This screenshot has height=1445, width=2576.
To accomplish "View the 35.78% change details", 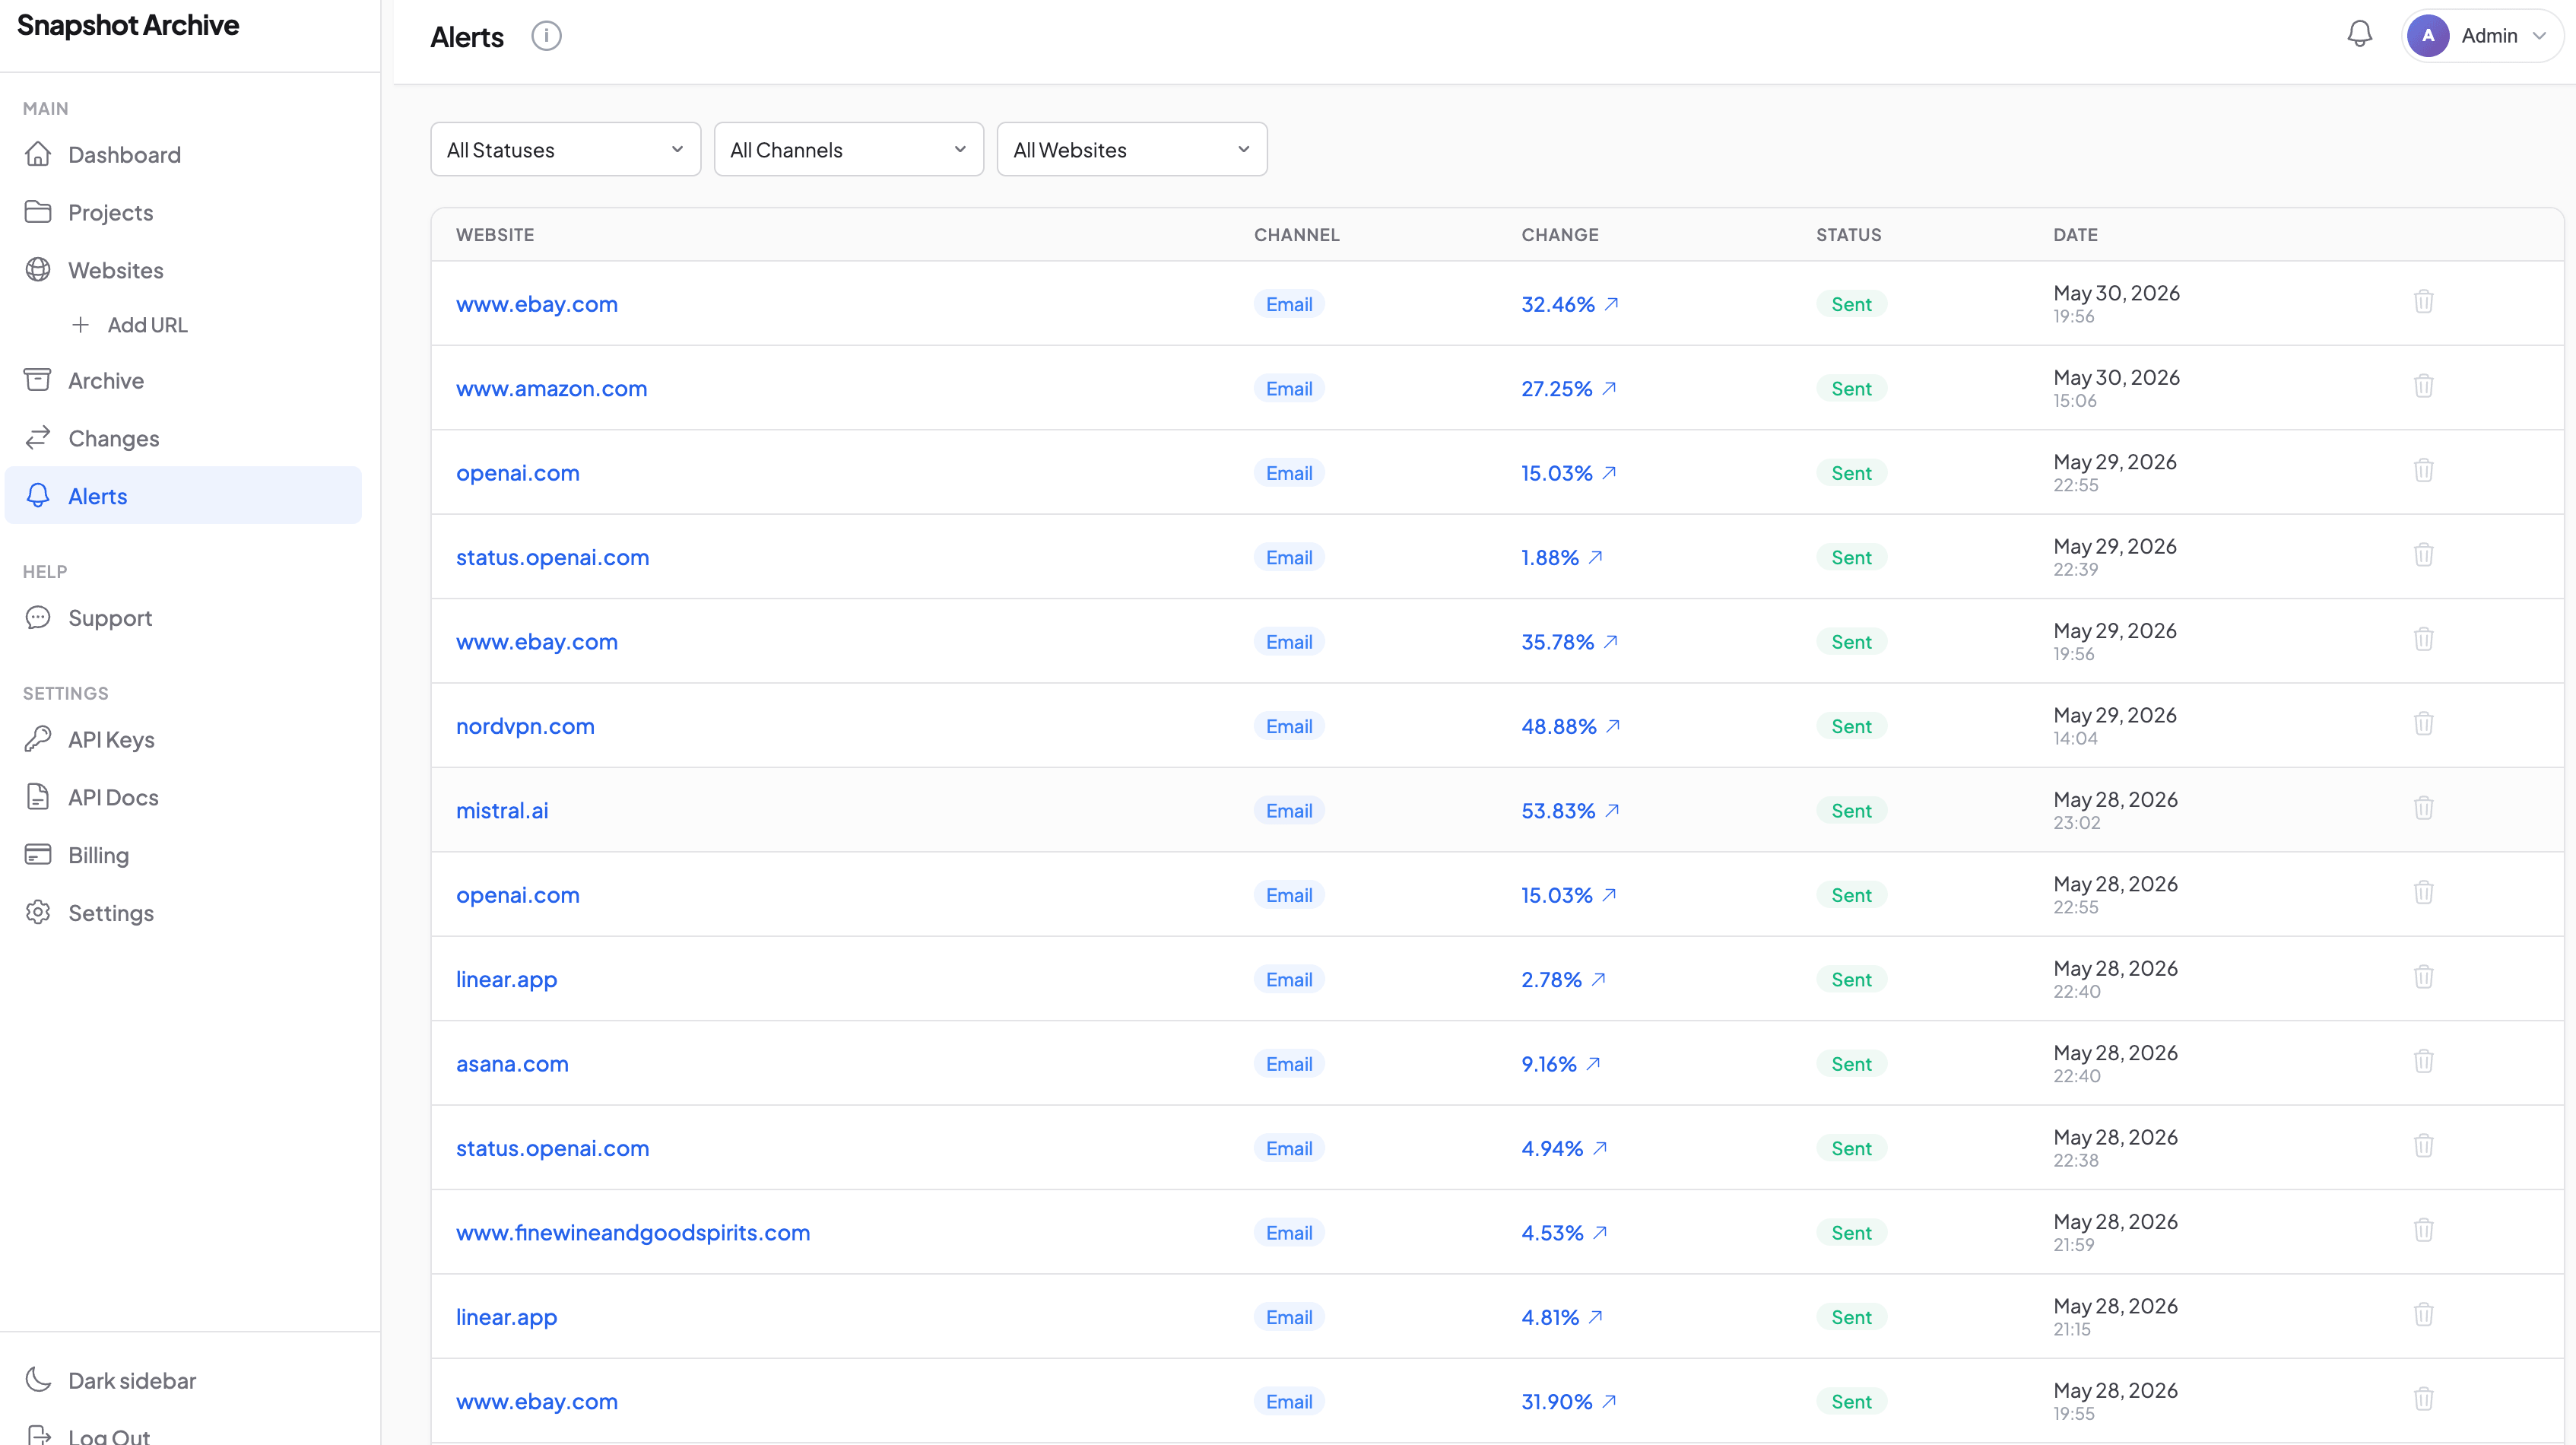I will point(1569,642).
